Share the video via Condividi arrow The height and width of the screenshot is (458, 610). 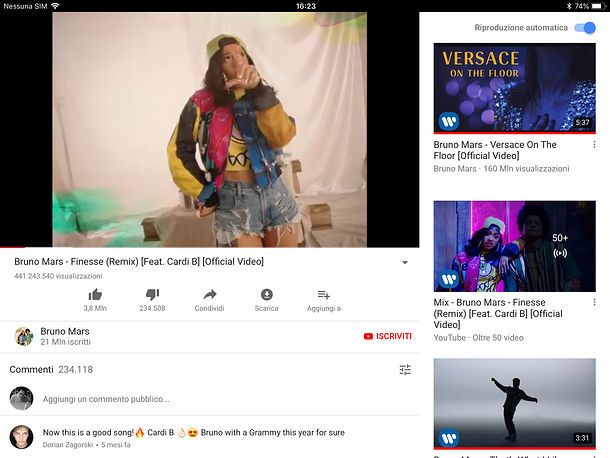[210, 295]
